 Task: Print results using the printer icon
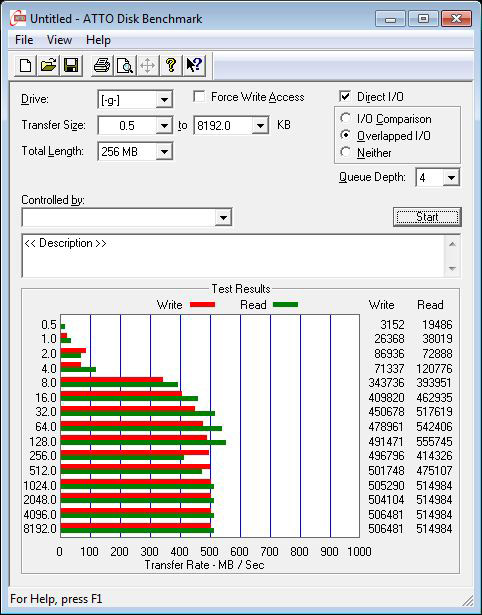102,65
